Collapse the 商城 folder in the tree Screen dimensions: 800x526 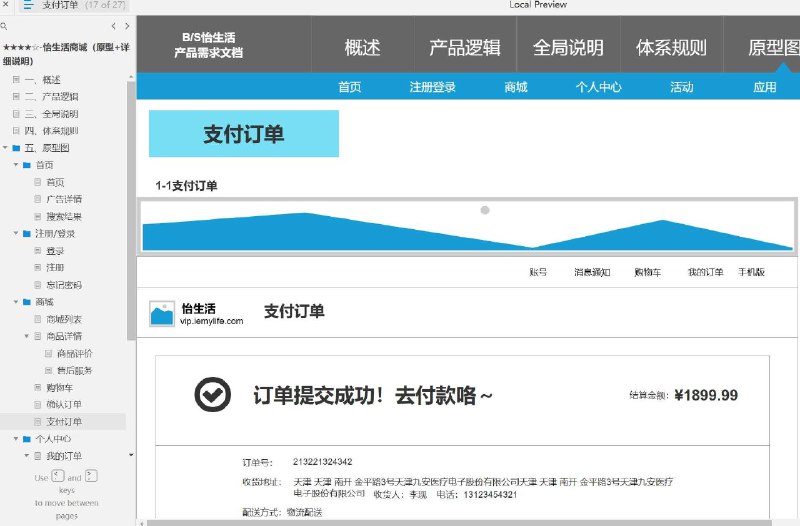[16, 302]
